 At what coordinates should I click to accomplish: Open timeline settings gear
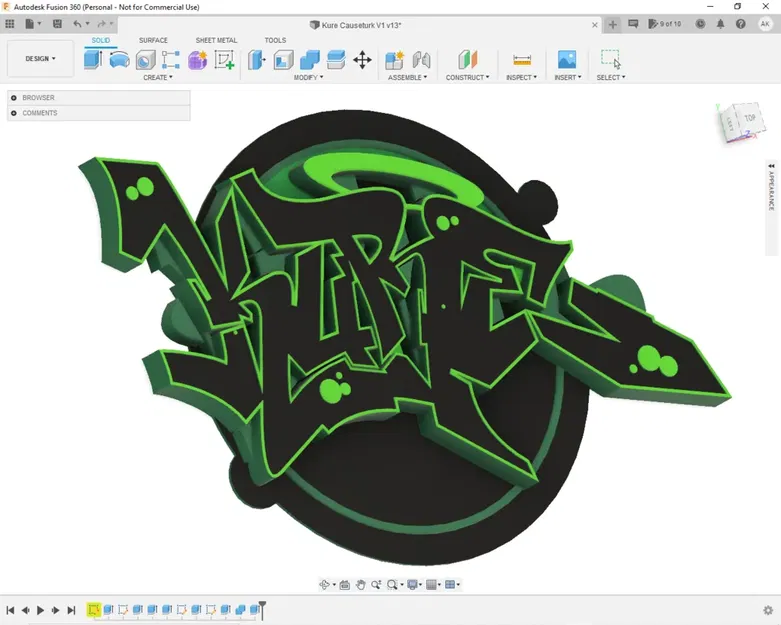tap(768, 610)
